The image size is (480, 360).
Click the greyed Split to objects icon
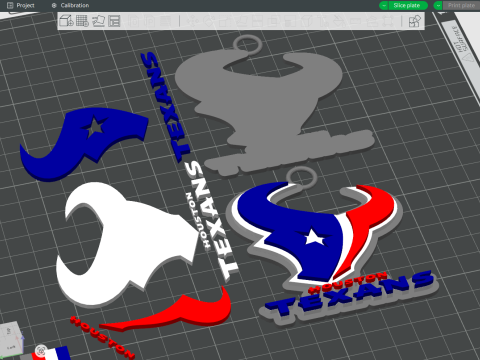click(x=134, y=21)
